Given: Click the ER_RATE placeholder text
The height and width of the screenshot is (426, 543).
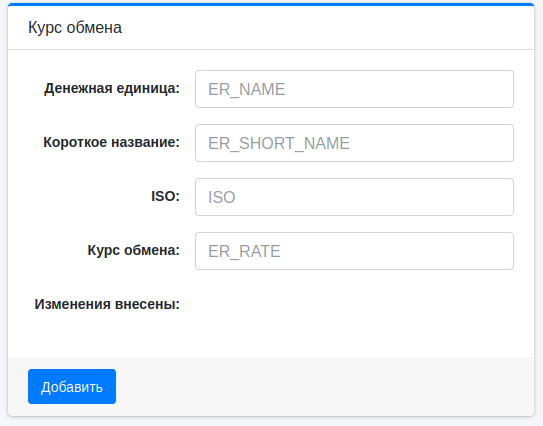Looking at the screenshot, I should (244, 251).
